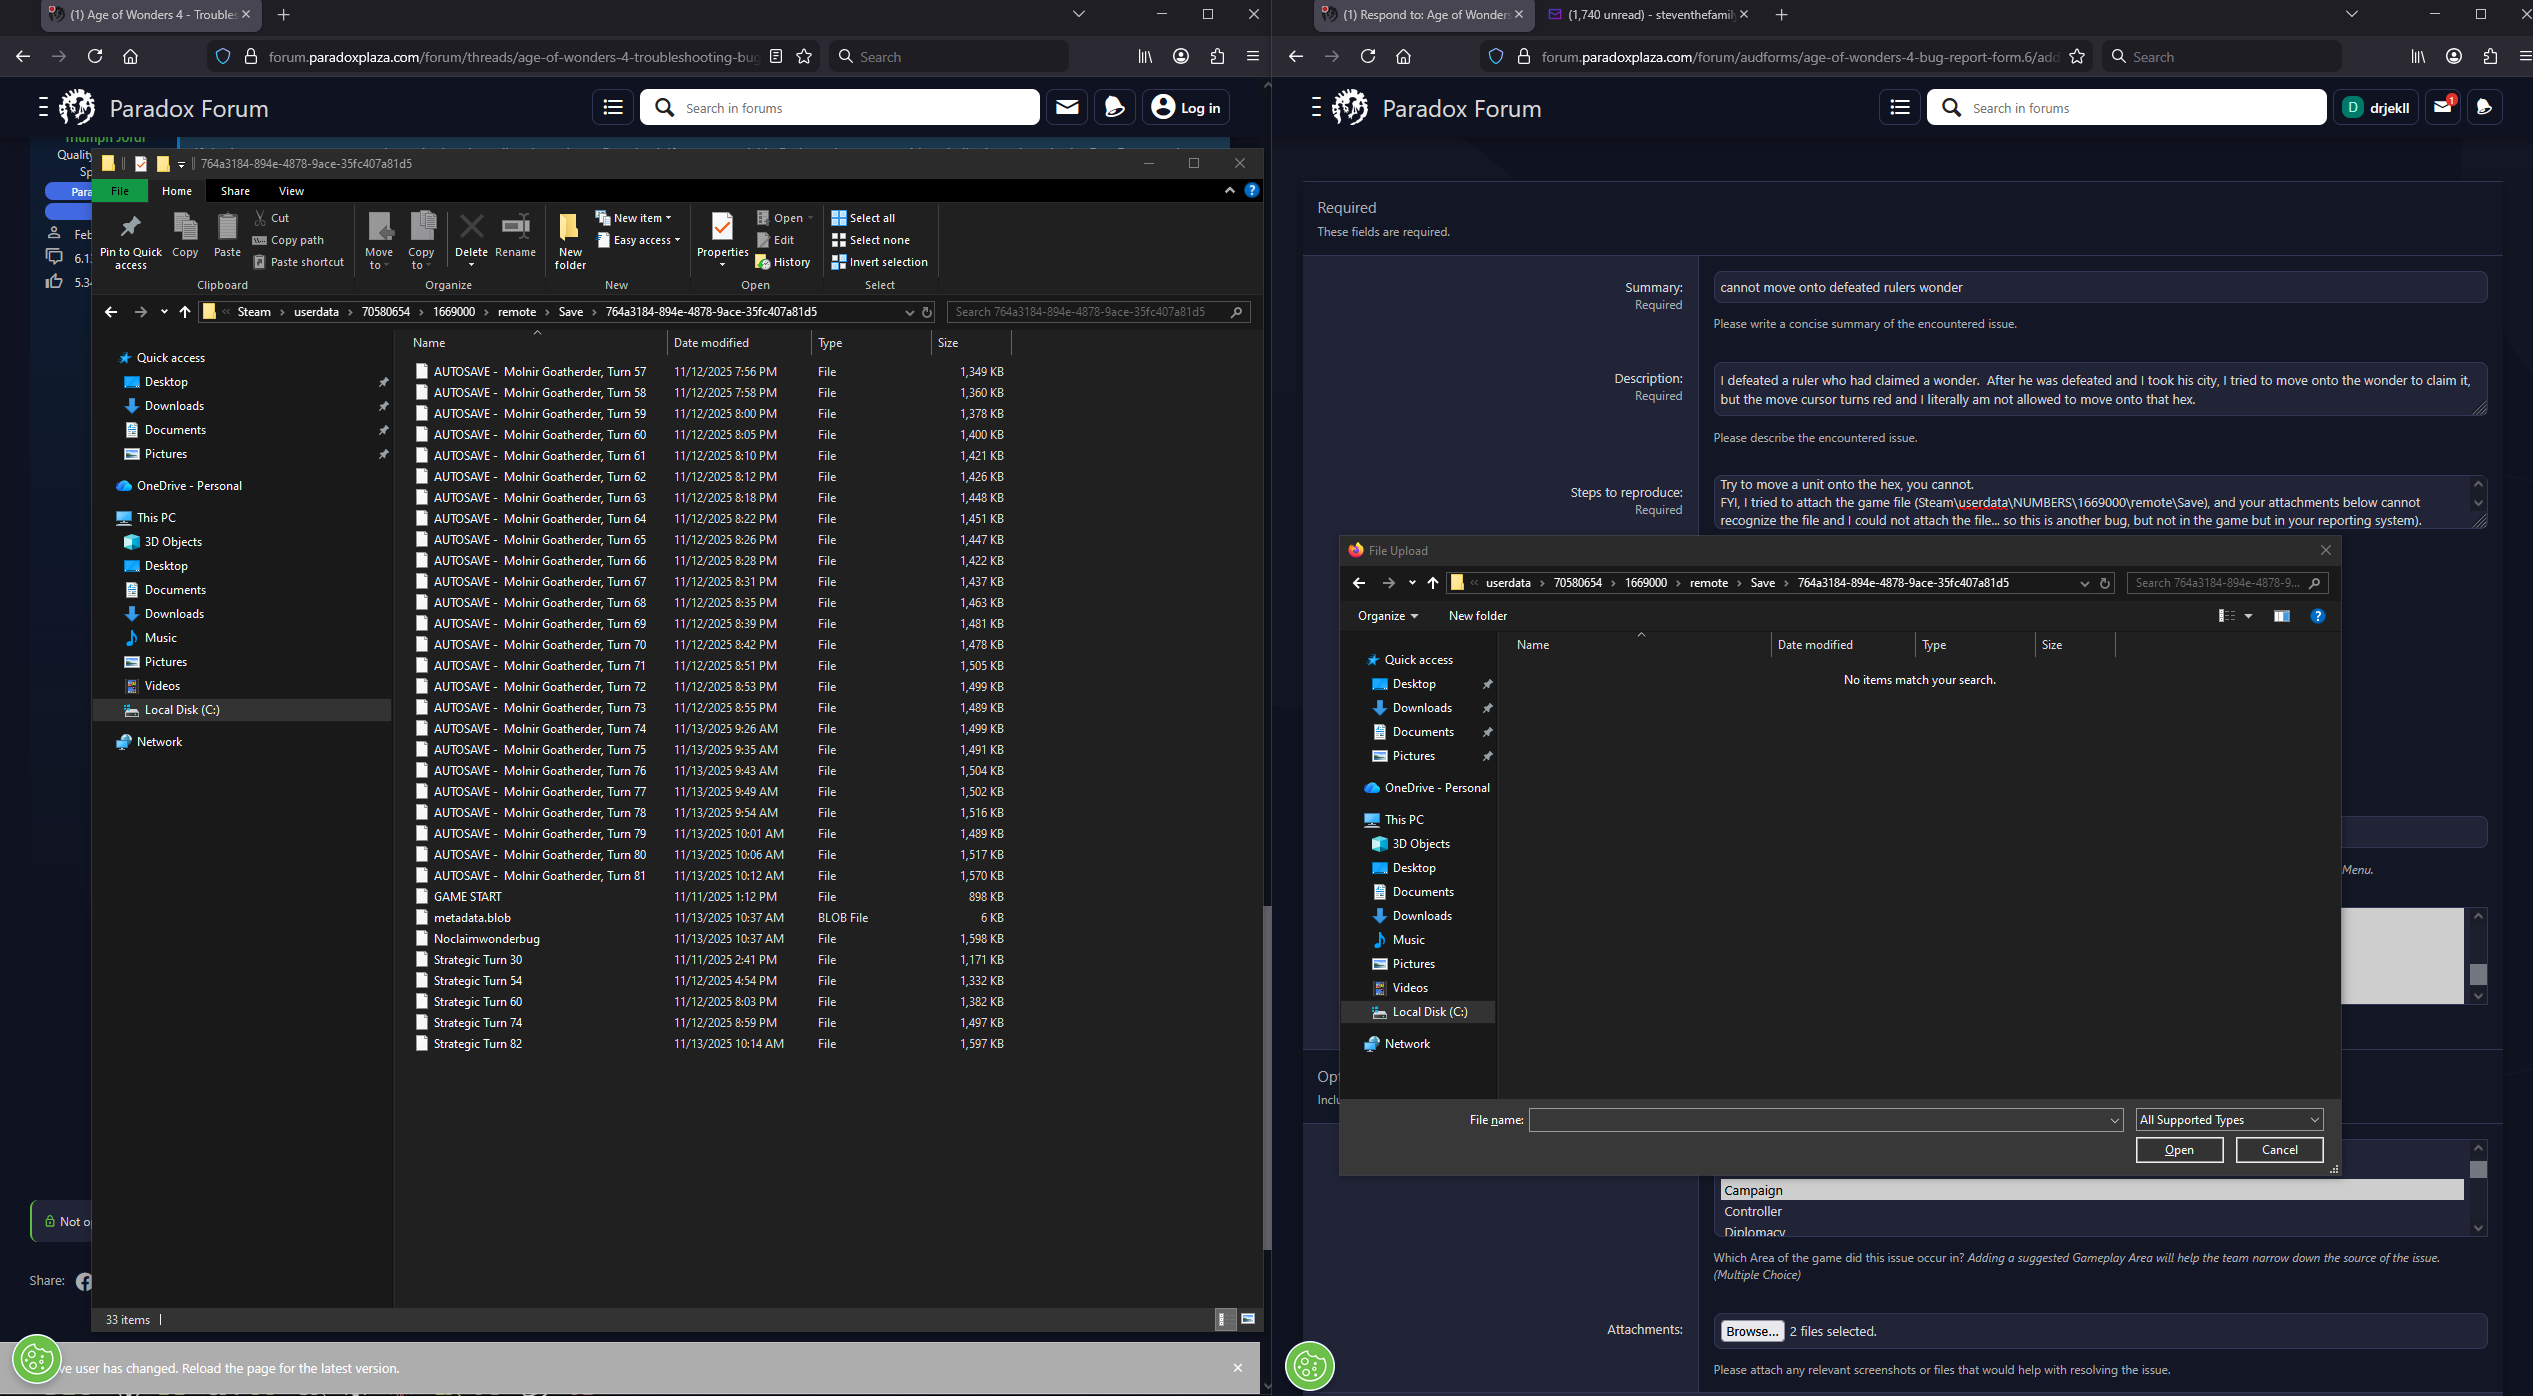Click Select all in Explorer ribbon

click(x=864, y=218)
